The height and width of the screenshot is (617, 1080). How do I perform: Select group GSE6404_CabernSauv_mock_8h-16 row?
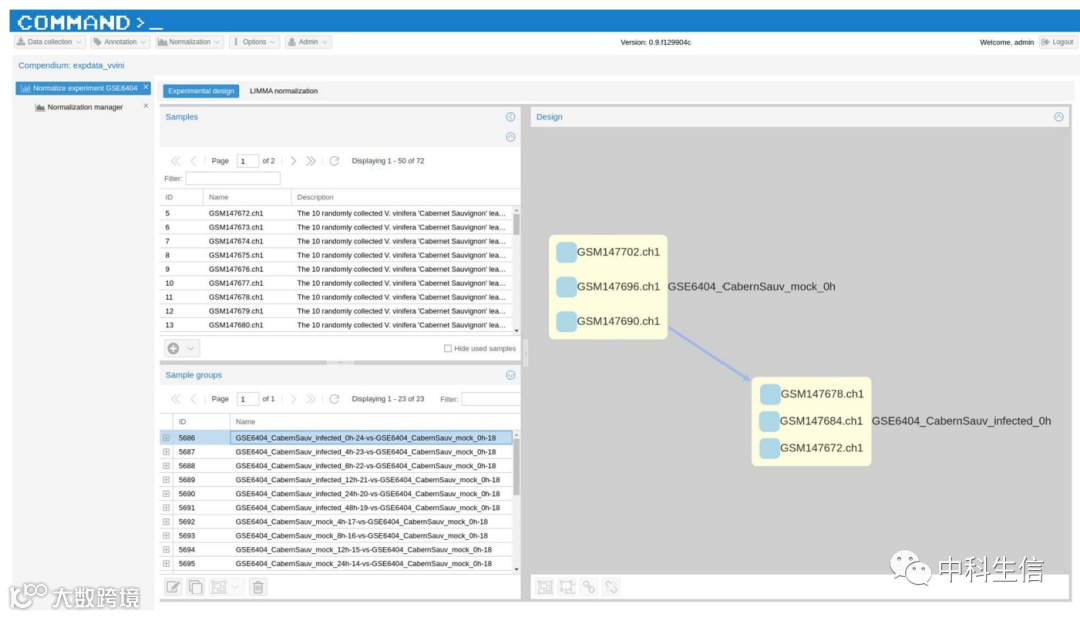(x=337, y=536)
